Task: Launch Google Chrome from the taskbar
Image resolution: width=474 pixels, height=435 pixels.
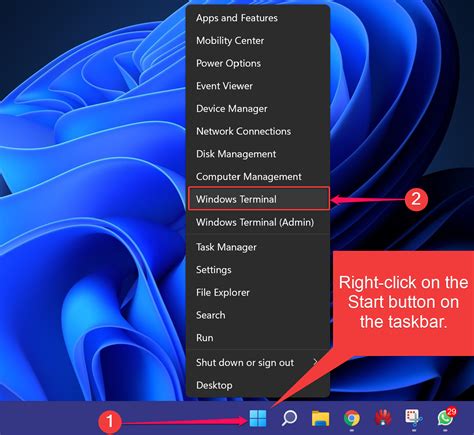Action: pos(351,418)
